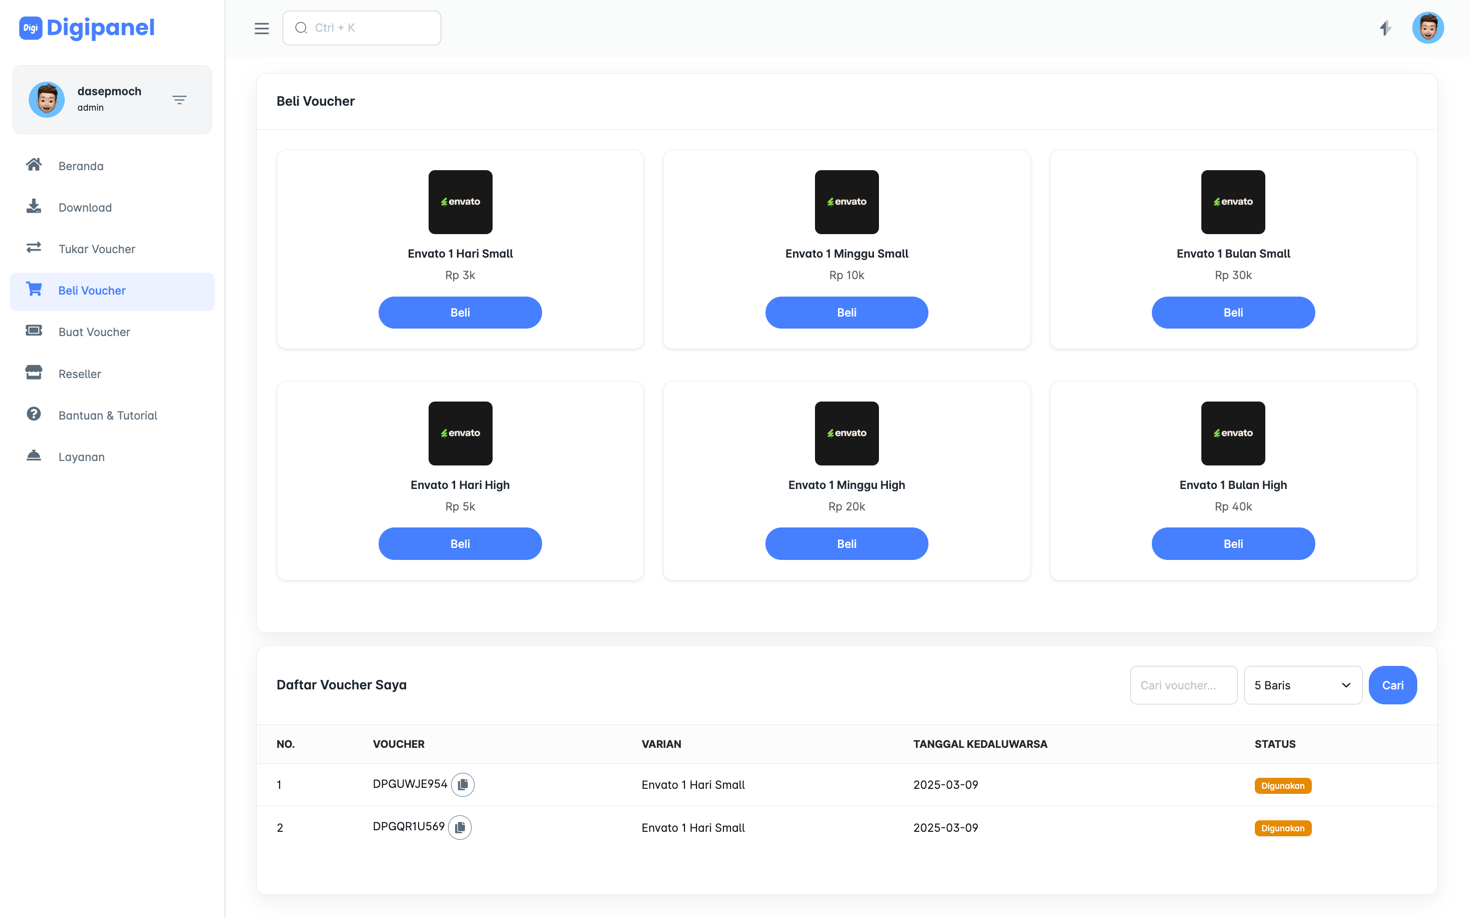Click the Rp 30k price text
This screenshot has width=1470, height=918.
tap(1233, 275)
